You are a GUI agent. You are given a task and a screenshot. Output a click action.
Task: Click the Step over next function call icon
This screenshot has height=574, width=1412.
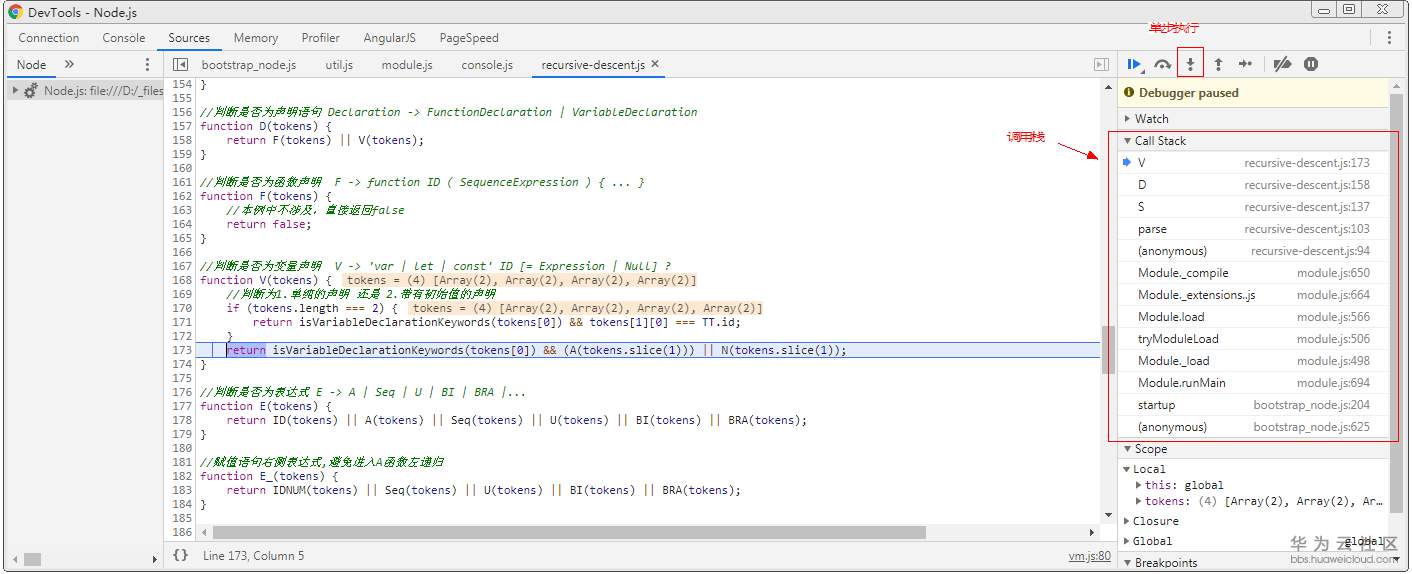[x=1162, y=64]
